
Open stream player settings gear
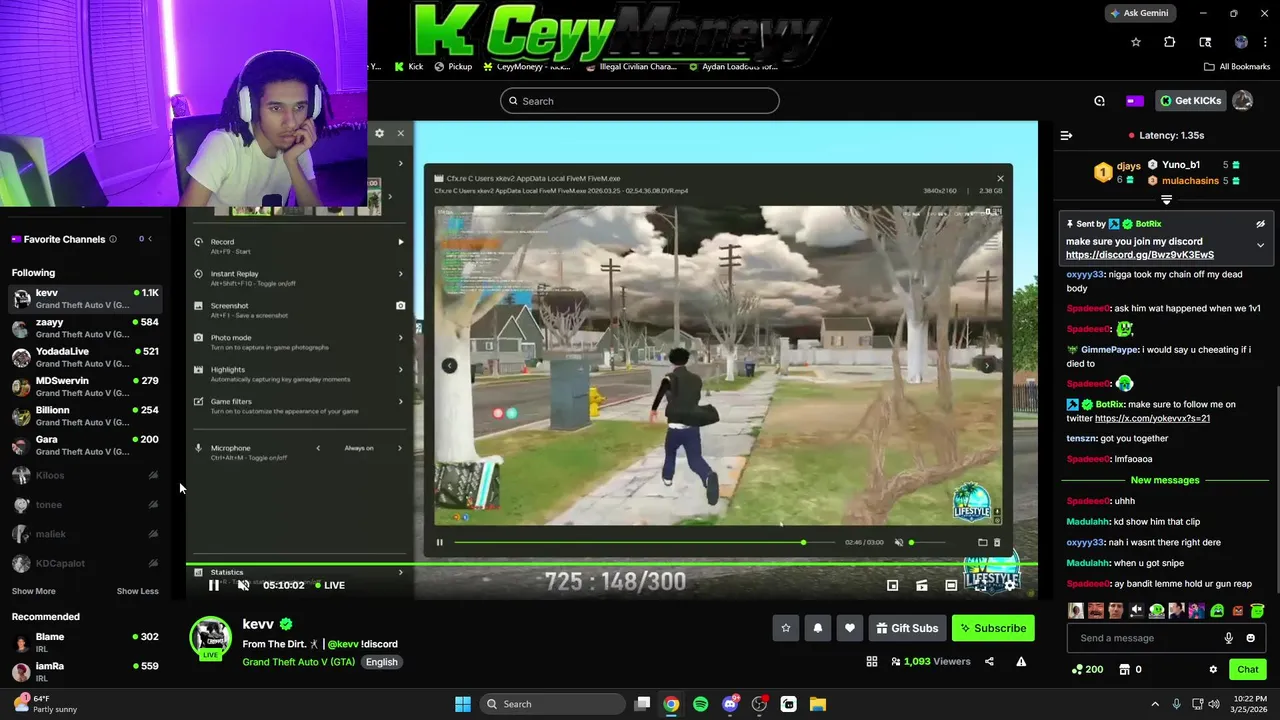click(1009, 585)
